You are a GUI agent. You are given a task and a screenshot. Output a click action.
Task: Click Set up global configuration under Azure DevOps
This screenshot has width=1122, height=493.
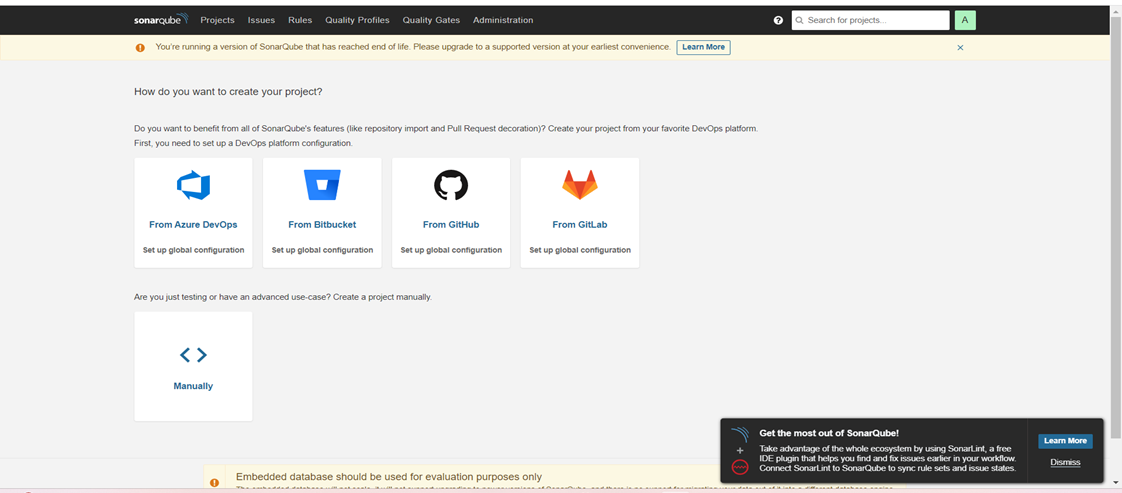tap(193, 250)
